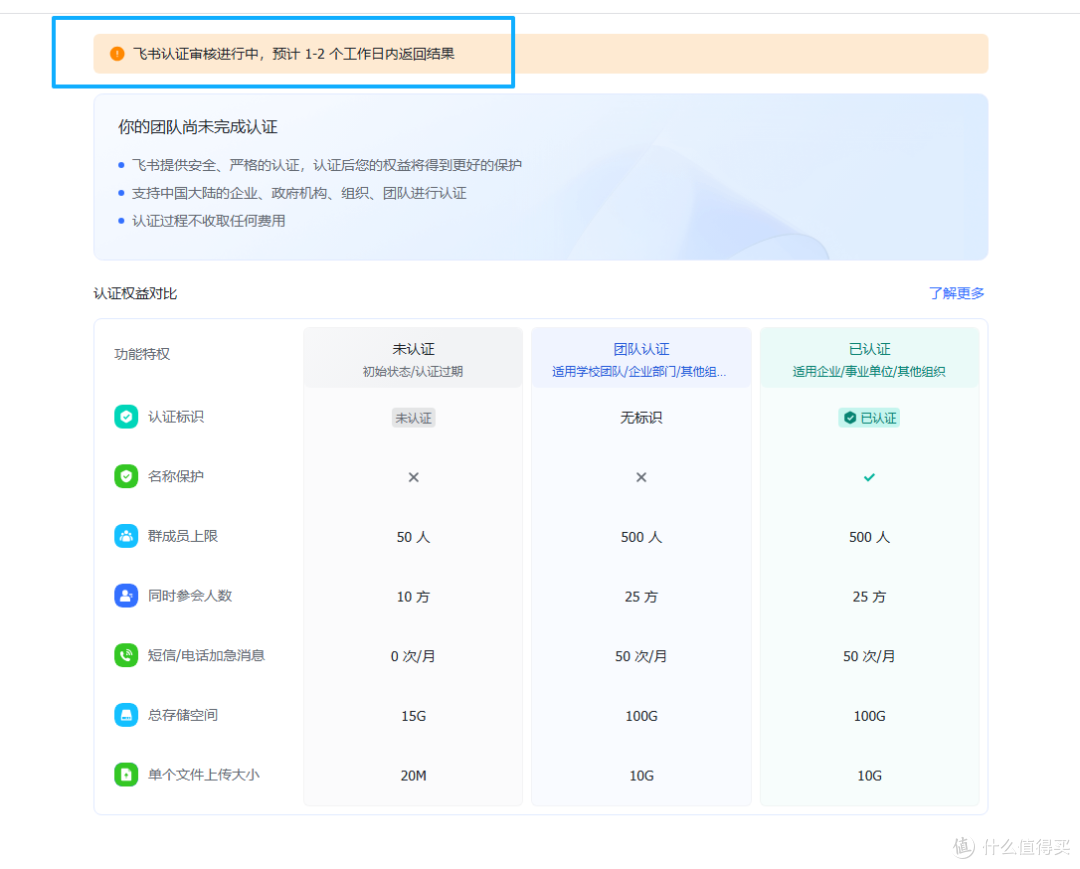Click the 单个文件上传大小 row label
1080x869 pixels.
[203, 775]
